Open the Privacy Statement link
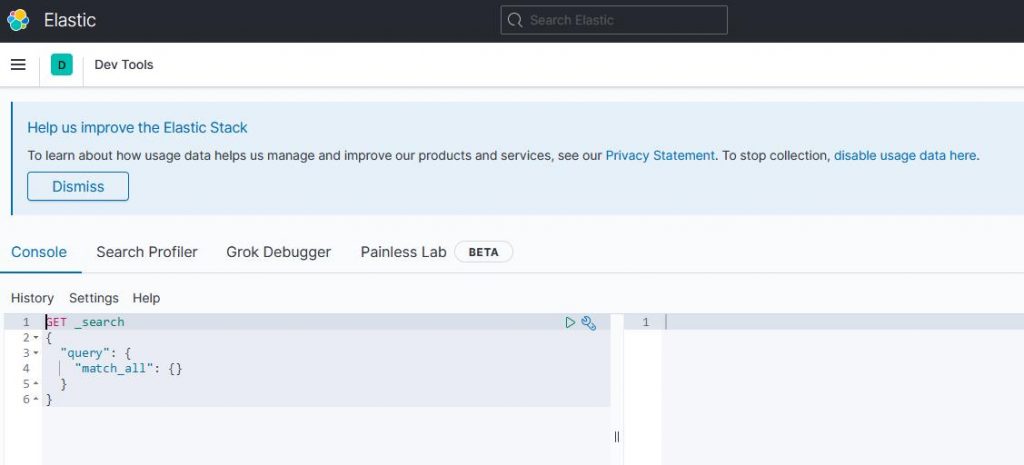Screen dimensions: 1024x465 [x=660, y=155]
